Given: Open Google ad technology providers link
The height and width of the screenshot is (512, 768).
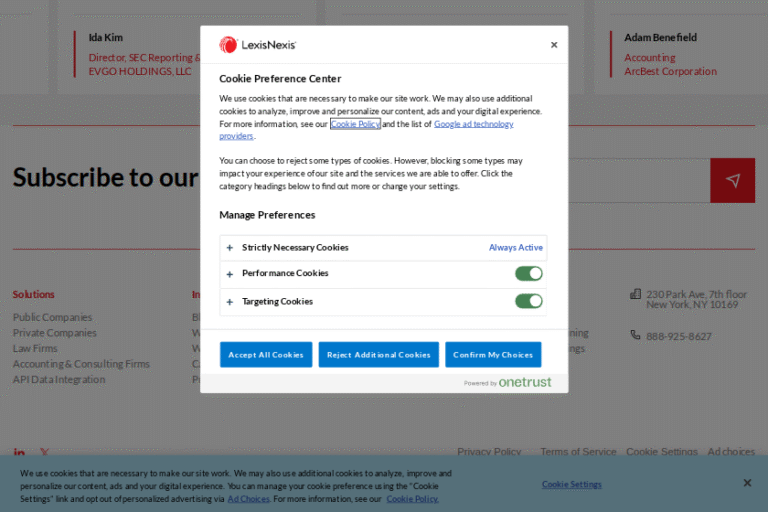Looking at the screenshot, I should (x=473, y=124).
